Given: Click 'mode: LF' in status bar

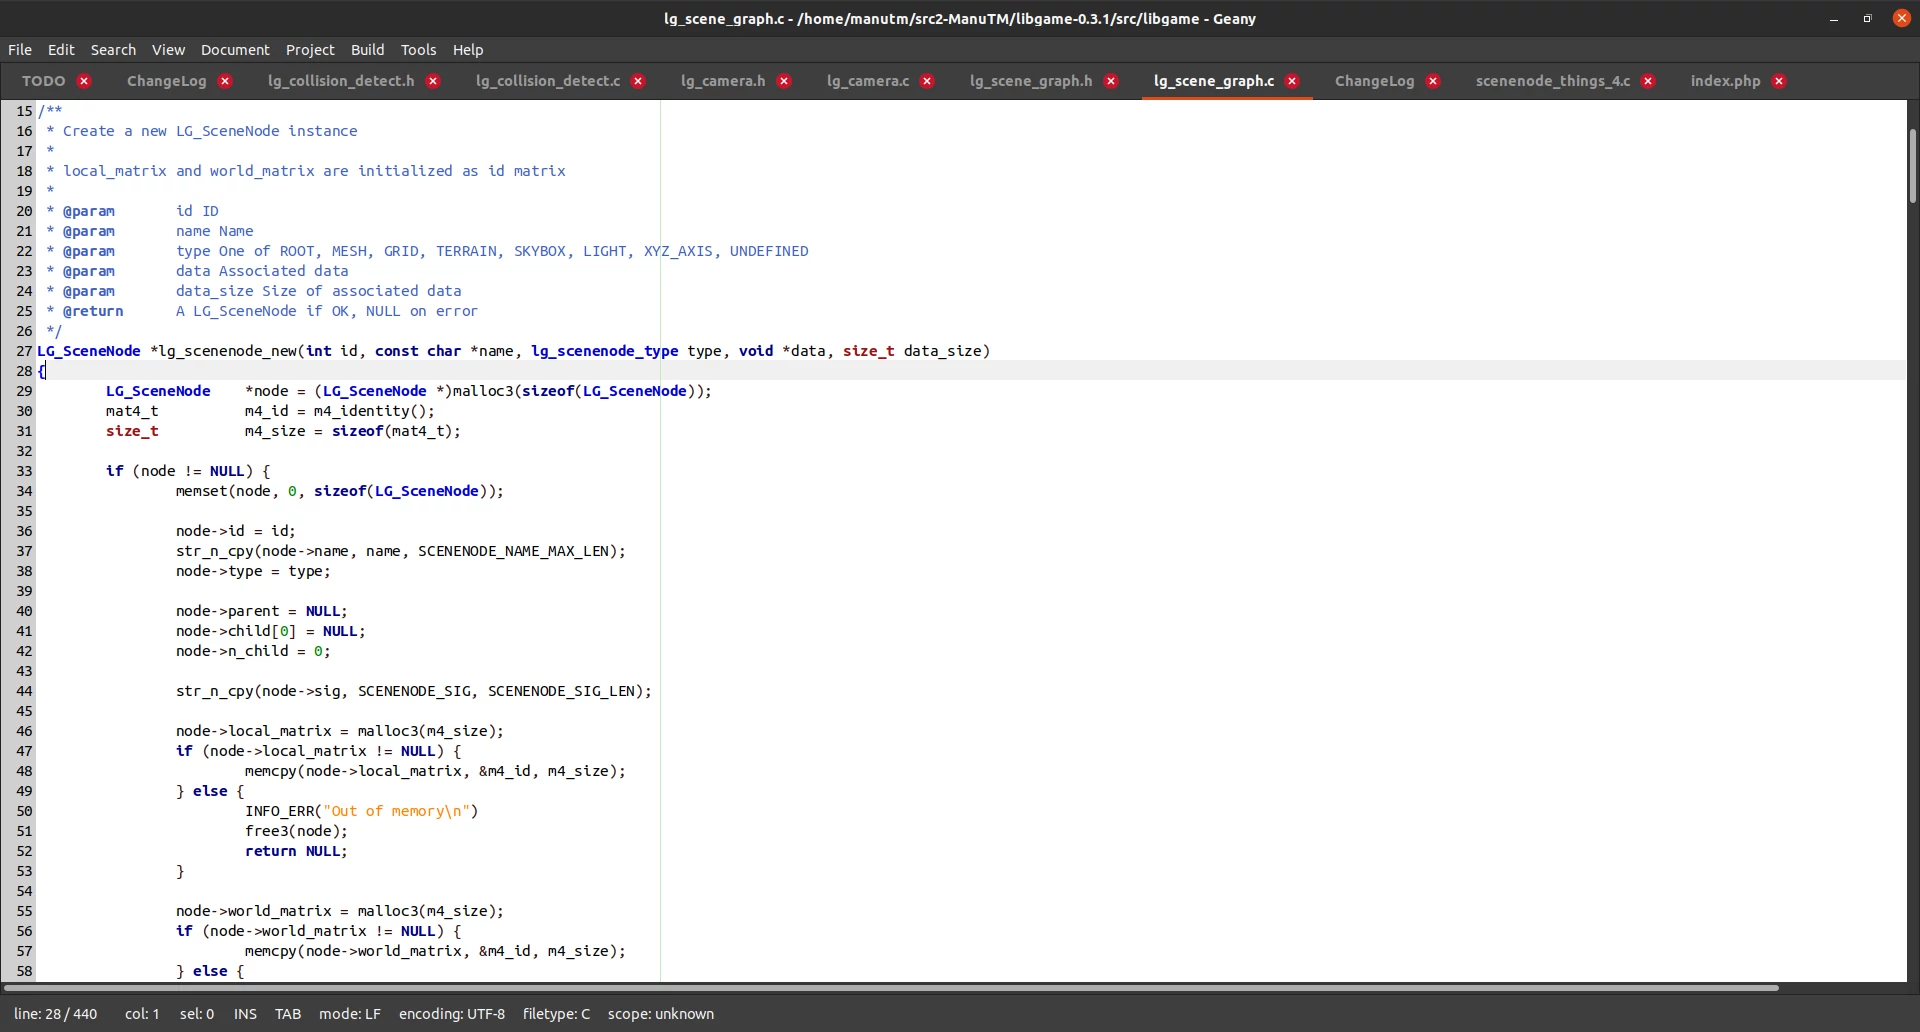Looking at the screenshot, I should 350,1014.
